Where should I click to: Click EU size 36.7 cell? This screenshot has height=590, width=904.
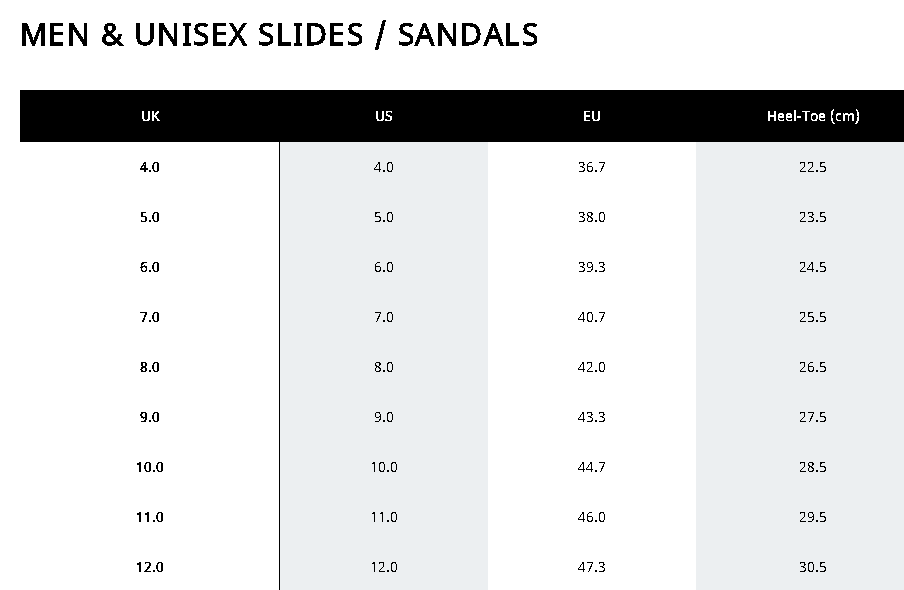[592, 167]
